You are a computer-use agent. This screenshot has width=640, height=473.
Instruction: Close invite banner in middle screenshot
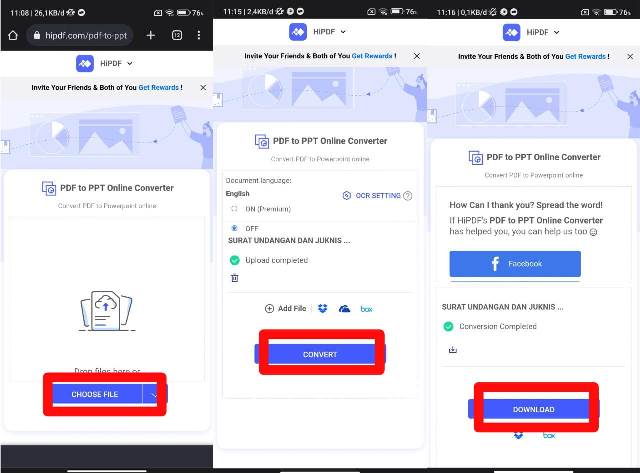417,56
